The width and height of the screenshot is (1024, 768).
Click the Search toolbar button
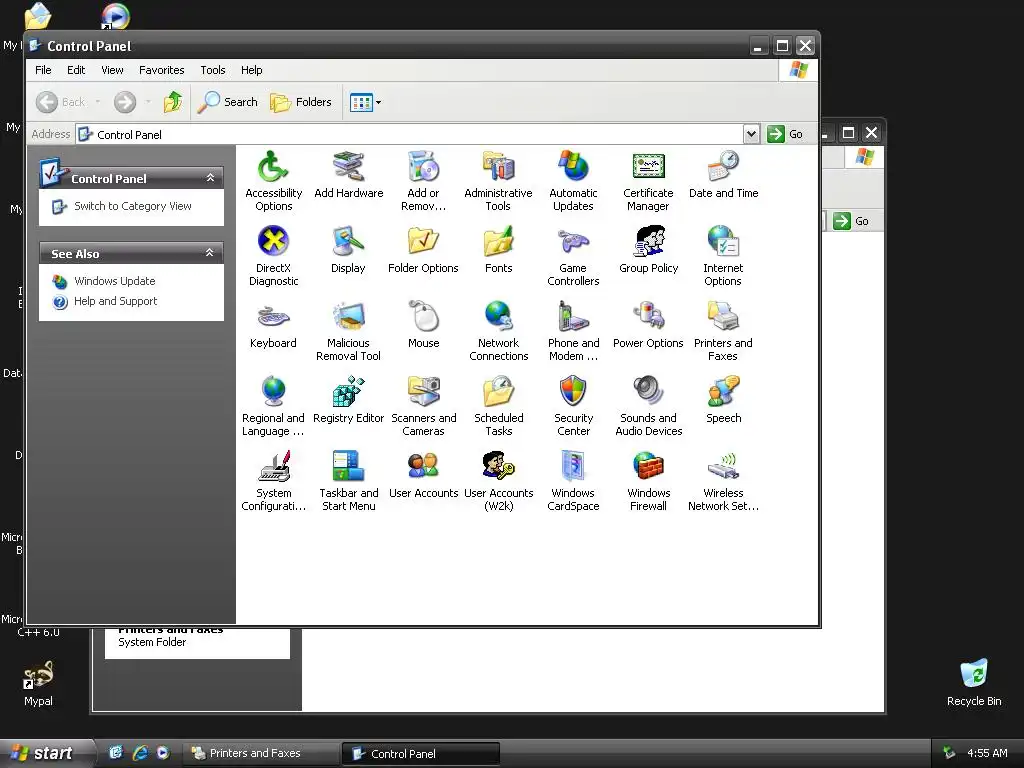[x=227, y=102]
